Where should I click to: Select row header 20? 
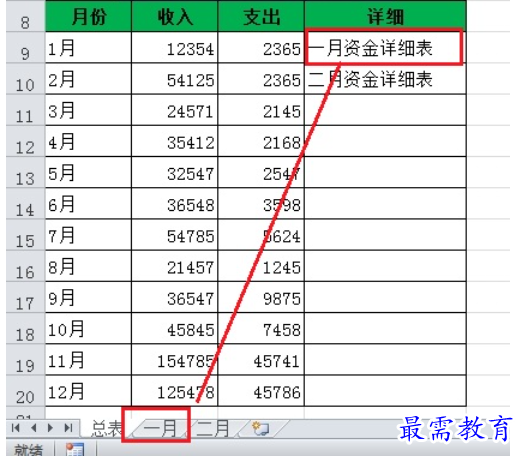click(25, 391)
